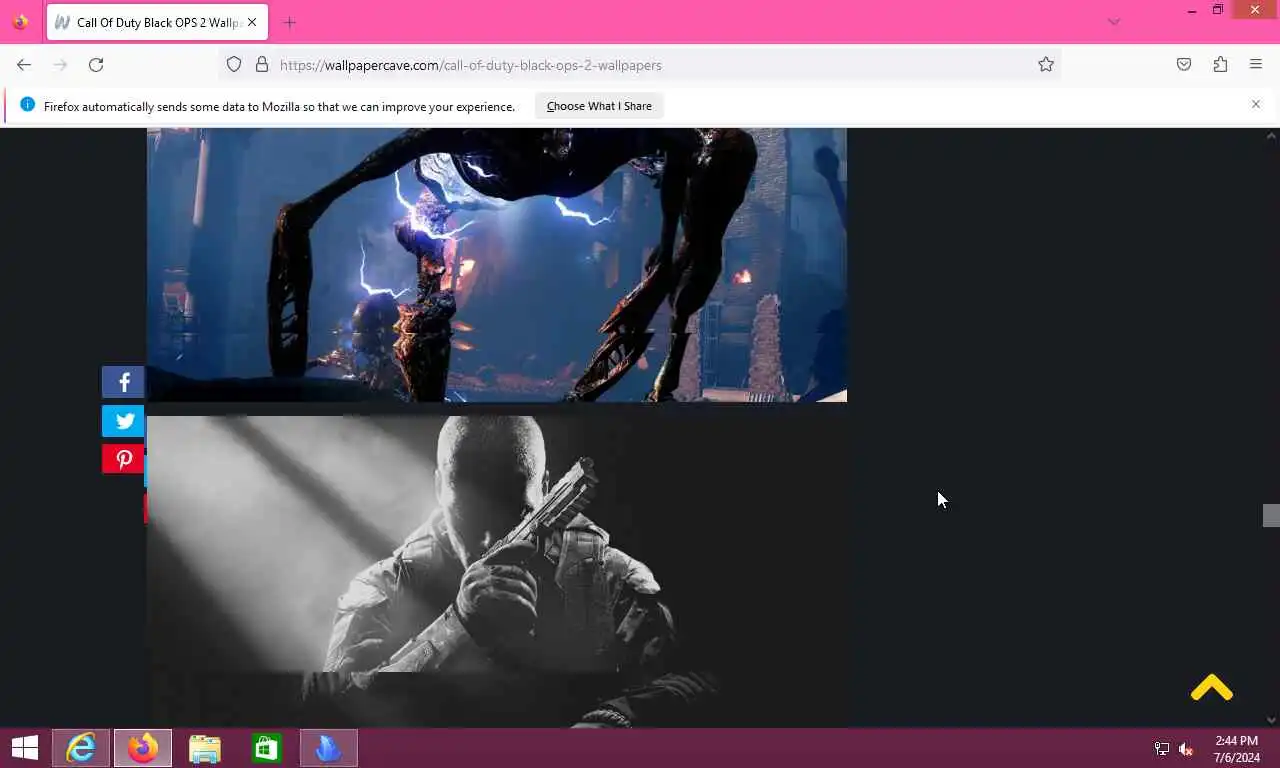Open Firefox extensions menu
This screenshot has height=768, width=1280.
pyautogui.click(x=1220, y=65)
